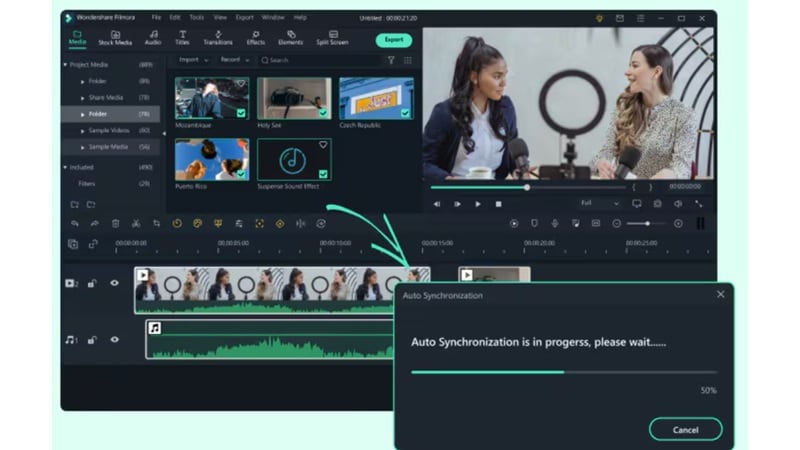Hide audio track 1 with eye icon

(114, 339)
